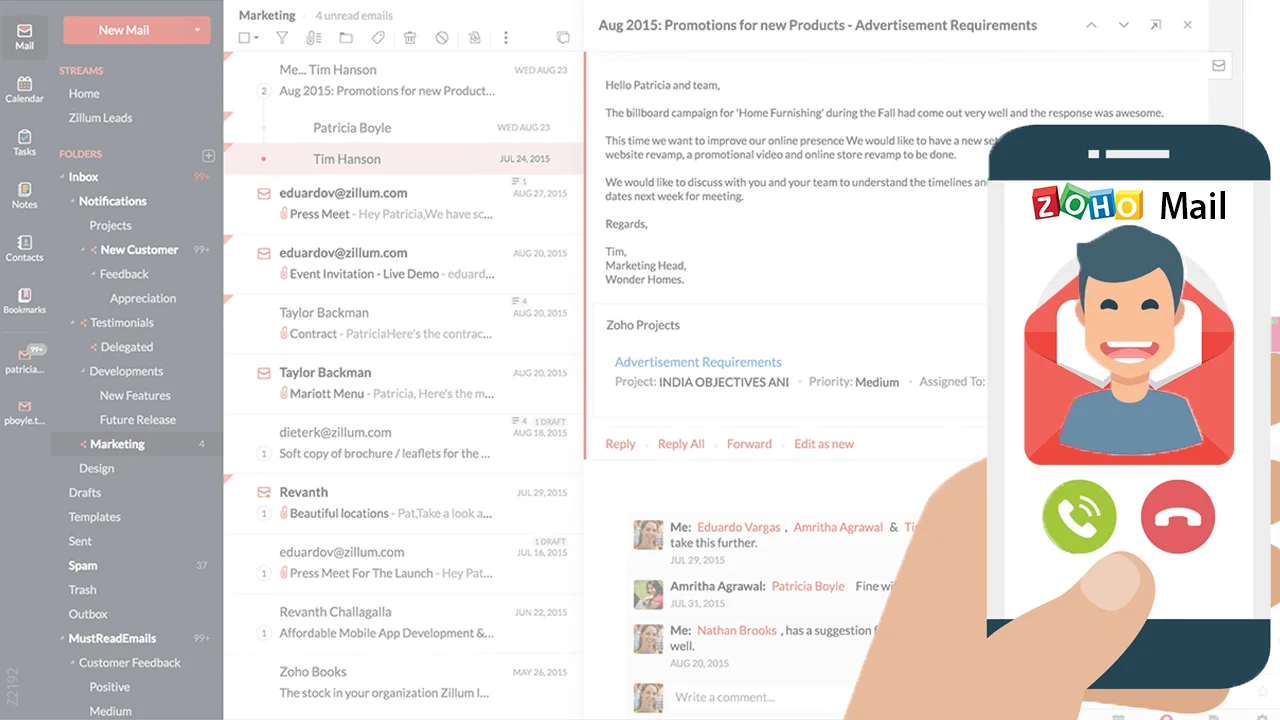Viewport: 1280px width, 720px height.
Task: Open Zillum Leads stream
Action: [100, 118]
